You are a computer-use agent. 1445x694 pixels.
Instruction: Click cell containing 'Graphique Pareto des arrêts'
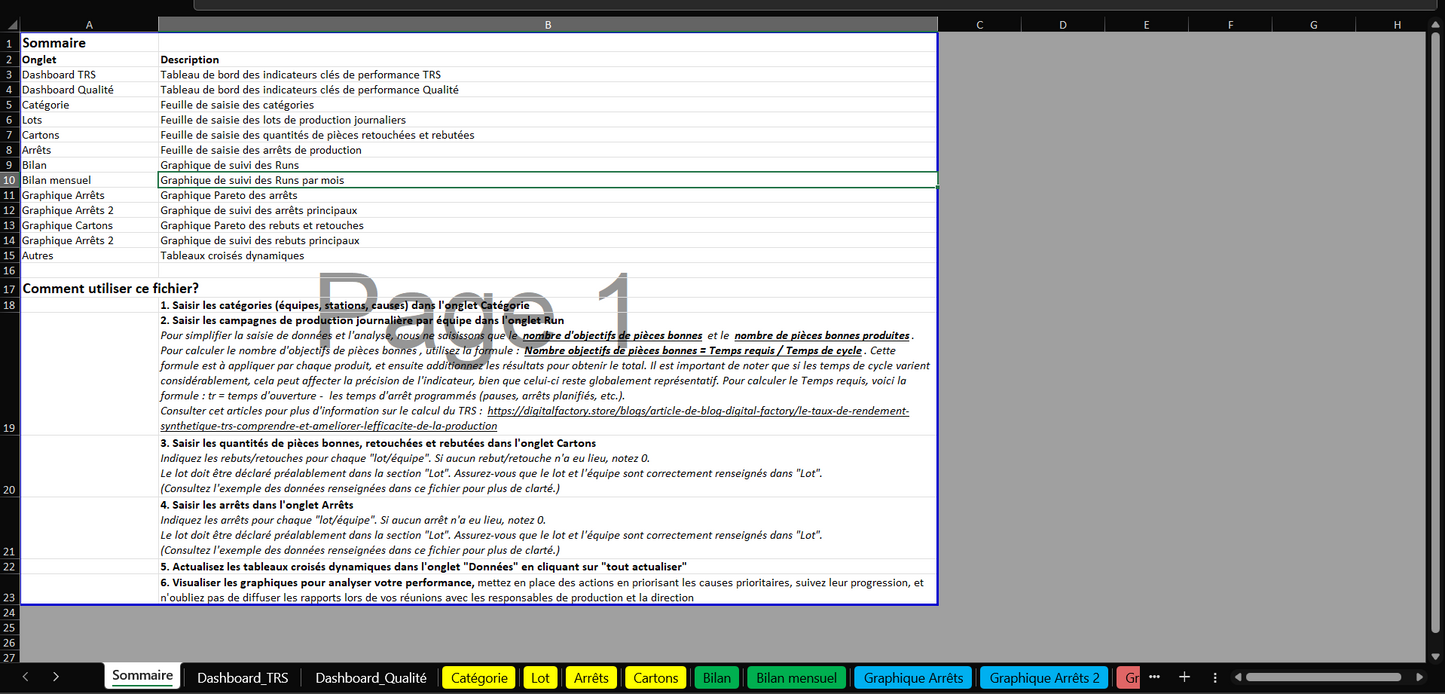[x=229, y=195]
